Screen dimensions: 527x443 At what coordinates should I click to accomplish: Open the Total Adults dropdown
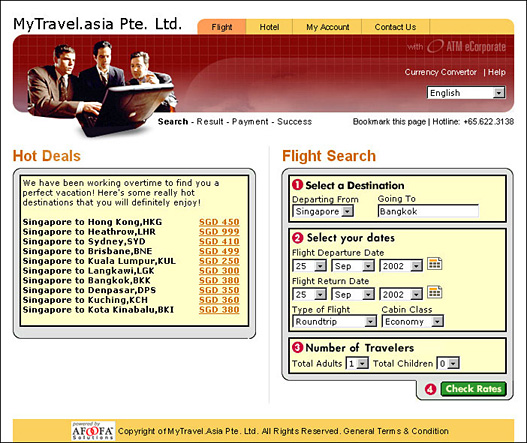point(357,363)
